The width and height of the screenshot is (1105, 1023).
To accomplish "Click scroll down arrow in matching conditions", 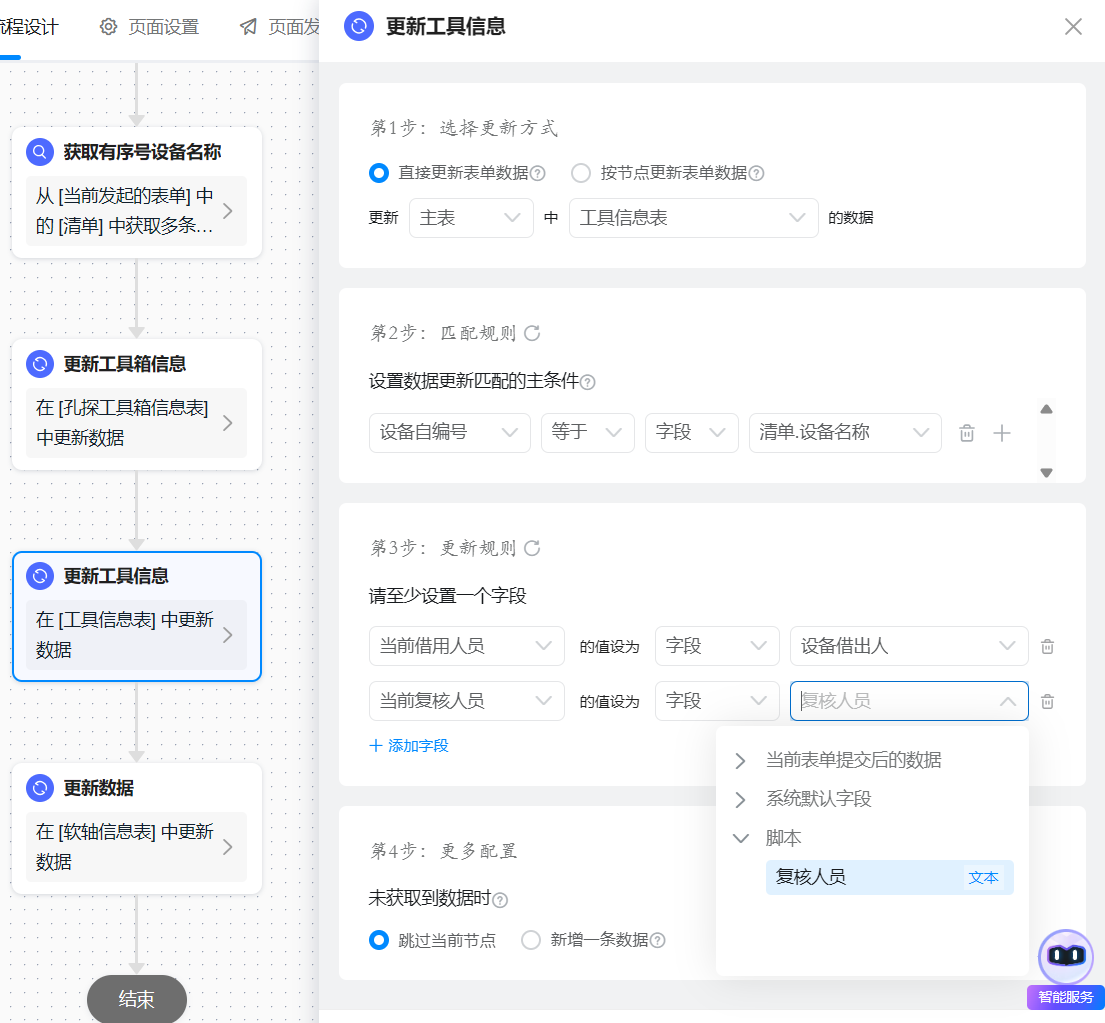I will pyautogui.click(x=1047, y=473).
